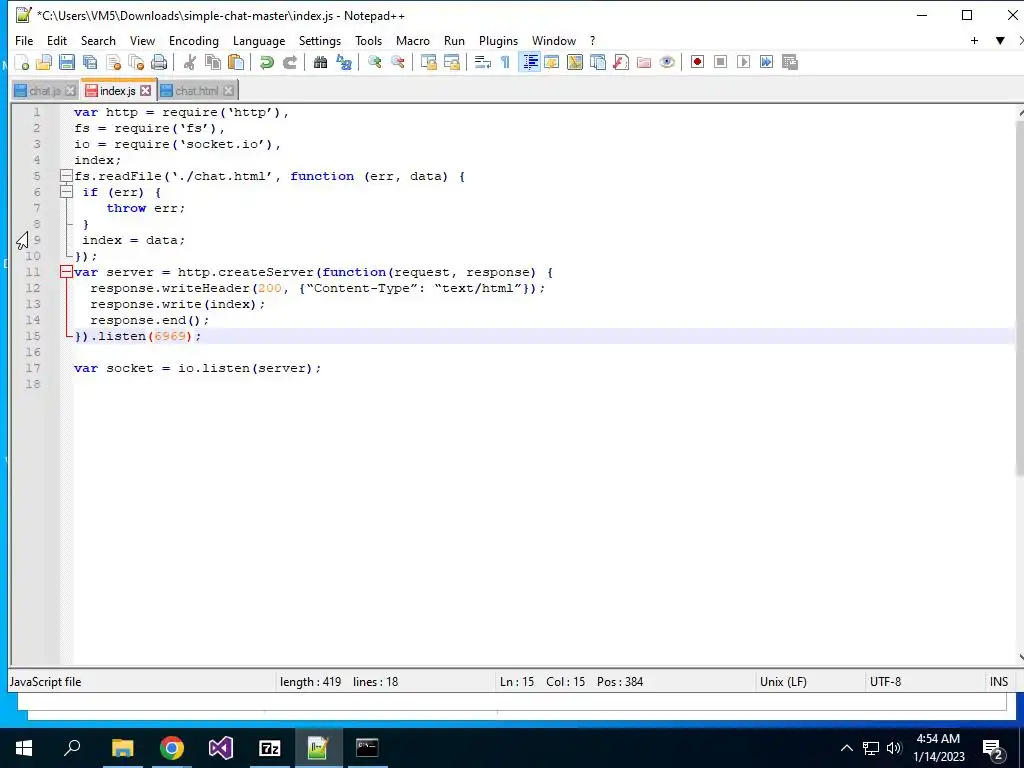Close the chat.html tab with its X

pyautogui.click(x=228, y=91)
